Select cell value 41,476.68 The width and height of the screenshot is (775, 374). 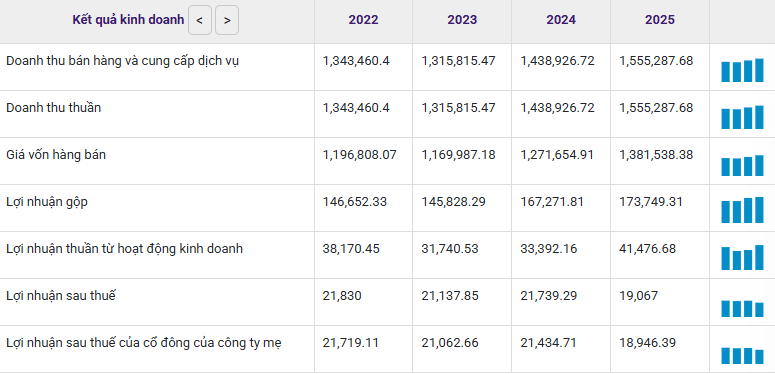pos(647,249)
